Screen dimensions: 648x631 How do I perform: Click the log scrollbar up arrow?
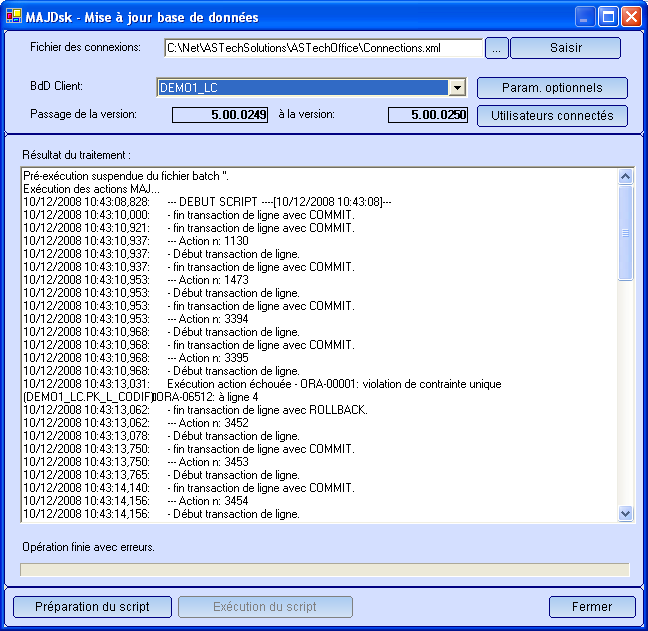pyautogui.click(x=625, y=176)
